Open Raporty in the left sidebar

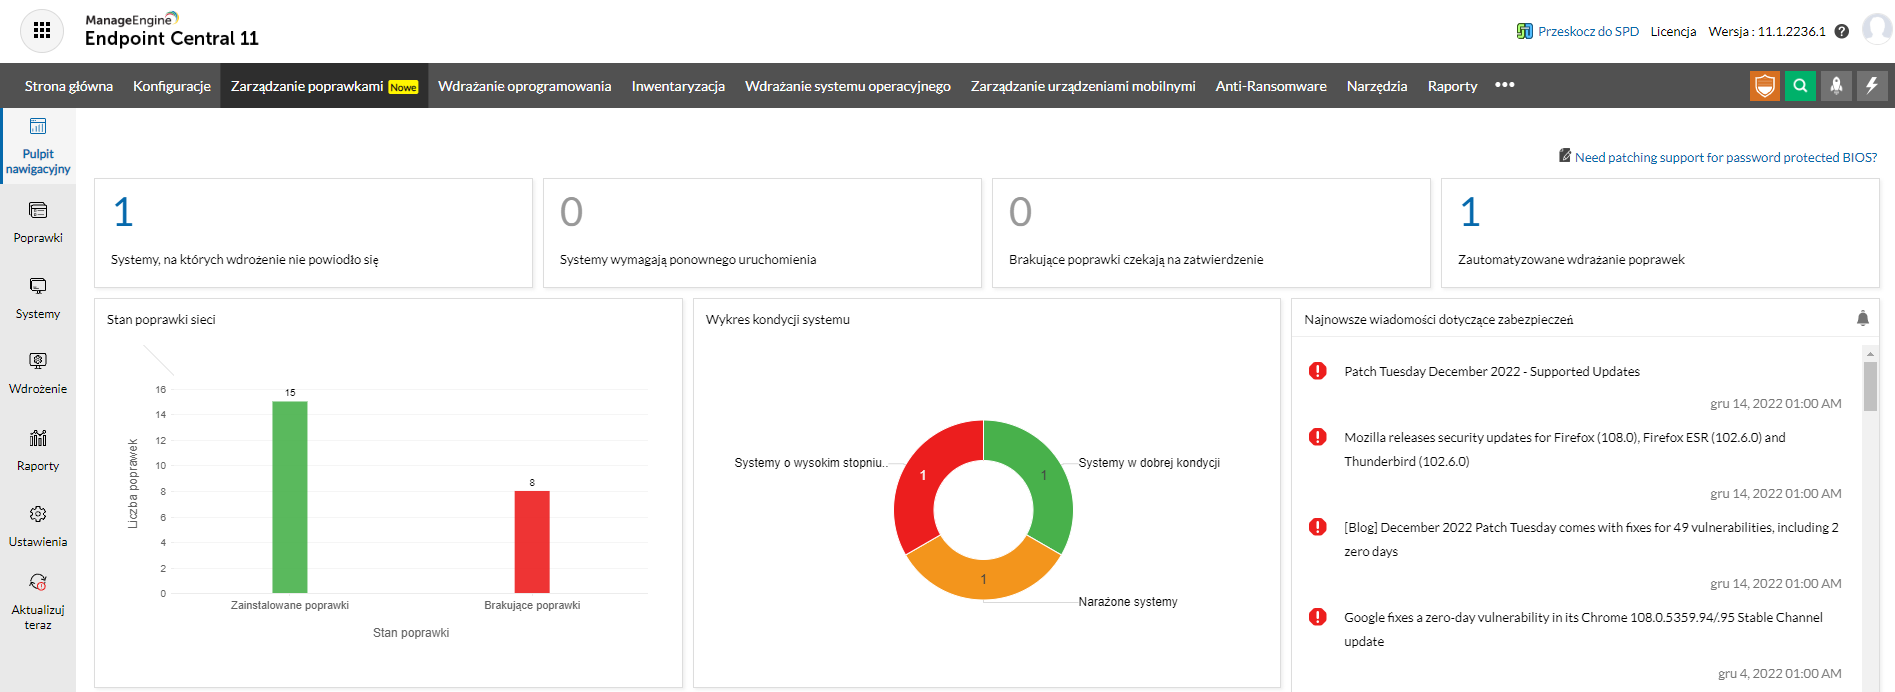click(38, 450)
